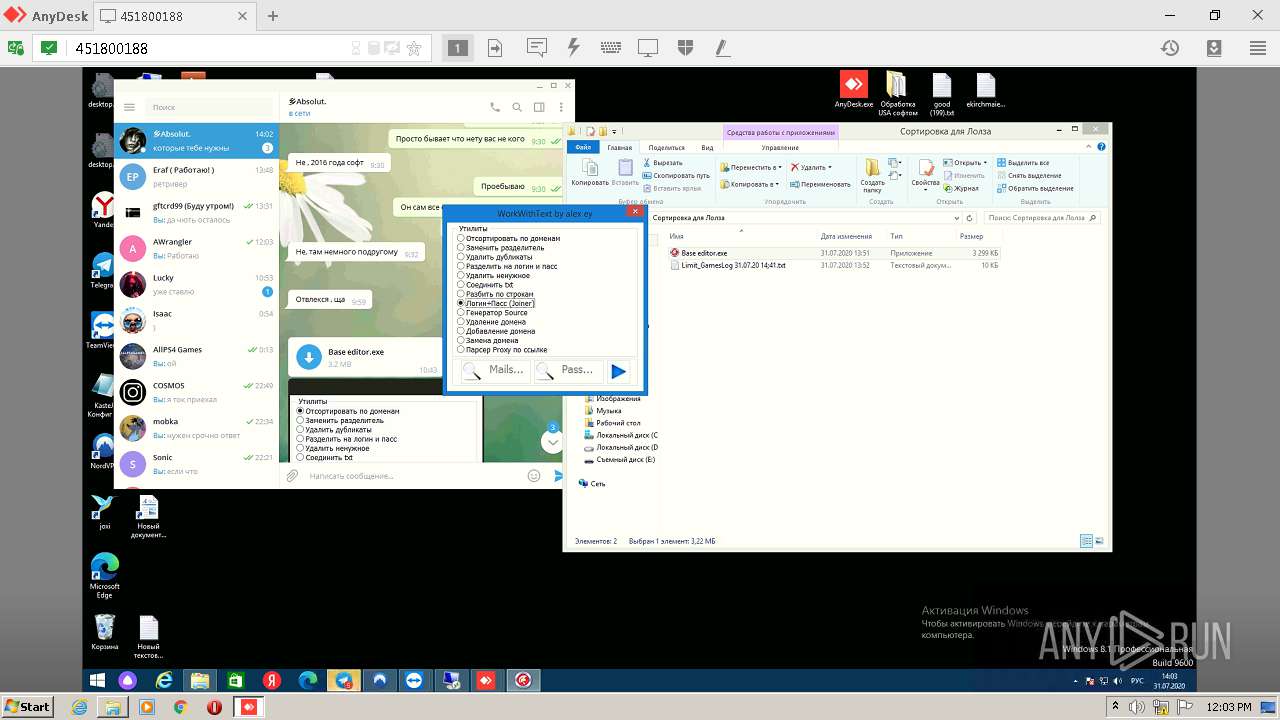This screenshot has height=720, width=1280.
Task: Click the Telegram search field
Action: coord(209,107)
